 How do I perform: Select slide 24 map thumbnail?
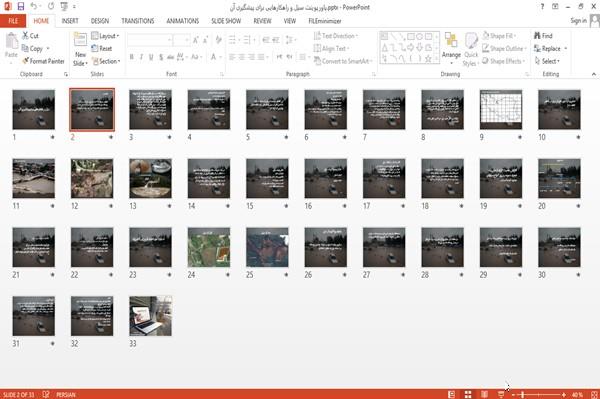click(x=209, y=247)
